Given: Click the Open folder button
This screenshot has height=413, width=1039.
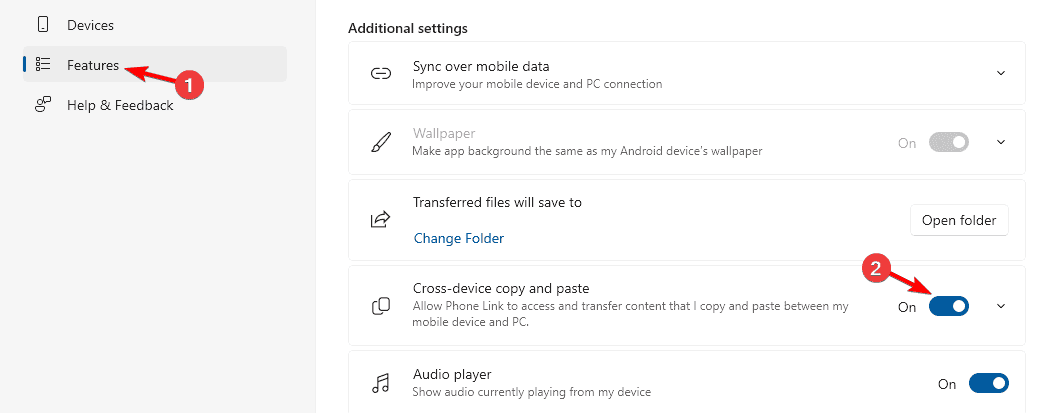Looking at the screenshot, I should (x=959, y=220).
